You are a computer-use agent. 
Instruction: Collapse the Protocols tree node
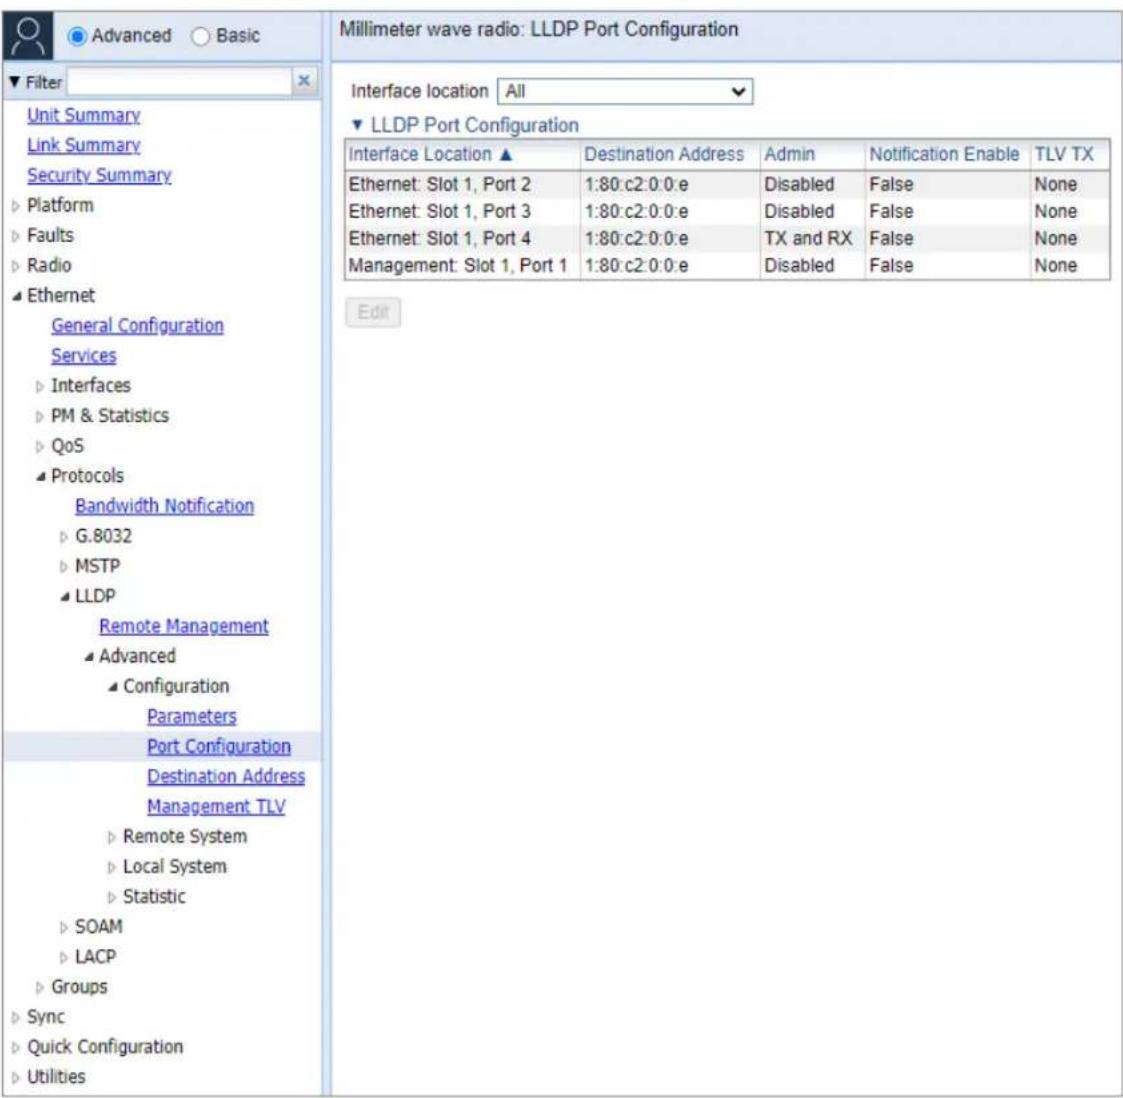tap(41, 476)
